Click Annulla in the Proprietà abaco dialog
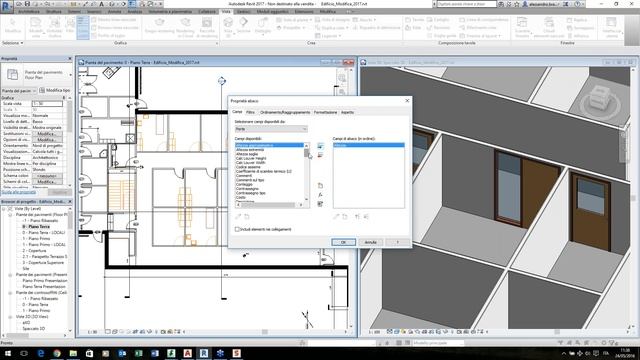 (370, 242)
